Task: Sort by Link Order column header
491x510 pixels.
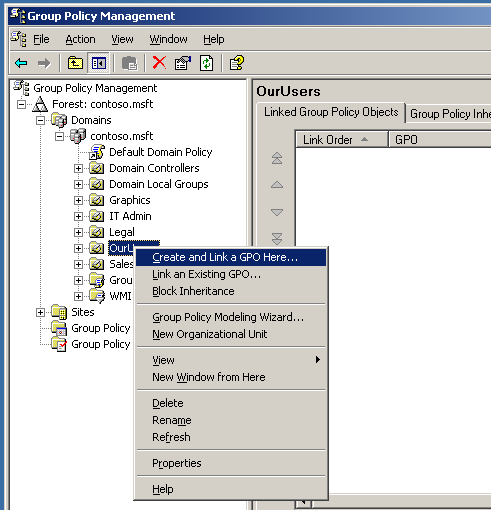Action: (x=342, y=140)
